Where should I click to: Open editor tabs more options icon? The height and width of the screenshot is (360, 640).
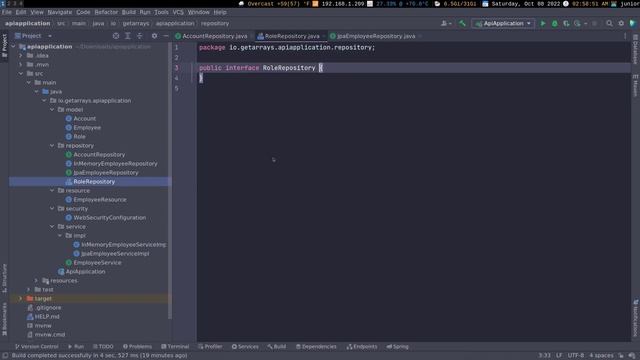625,36
